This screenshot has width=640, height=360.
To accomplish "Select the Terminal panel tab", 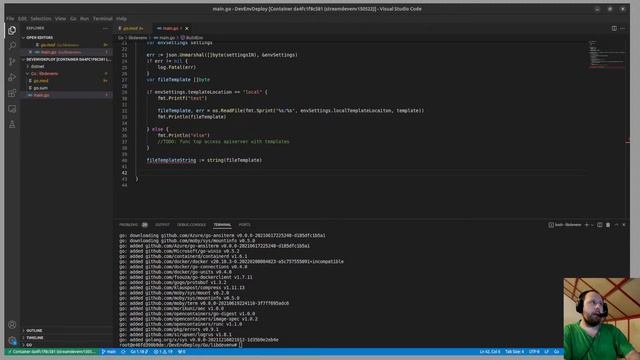I will click(x=222, y=225).
